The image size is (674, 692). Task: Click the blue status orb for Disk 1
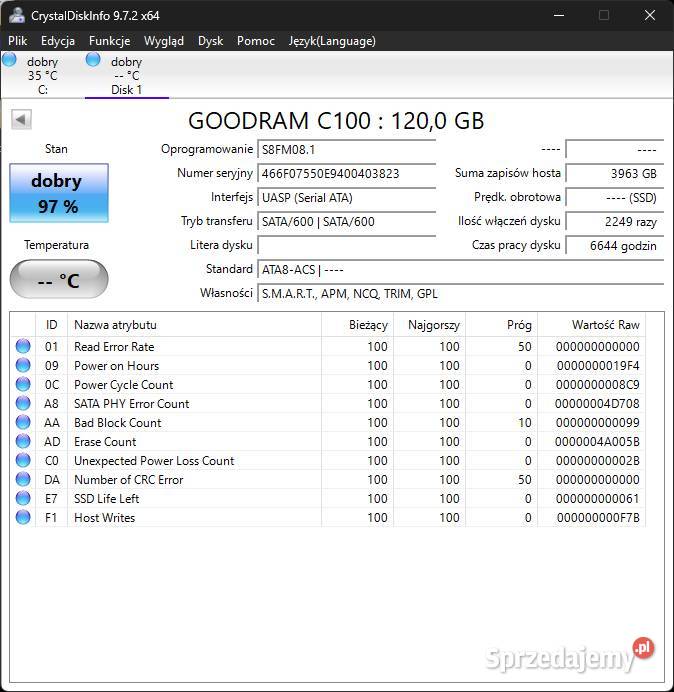tap(93, 60)
